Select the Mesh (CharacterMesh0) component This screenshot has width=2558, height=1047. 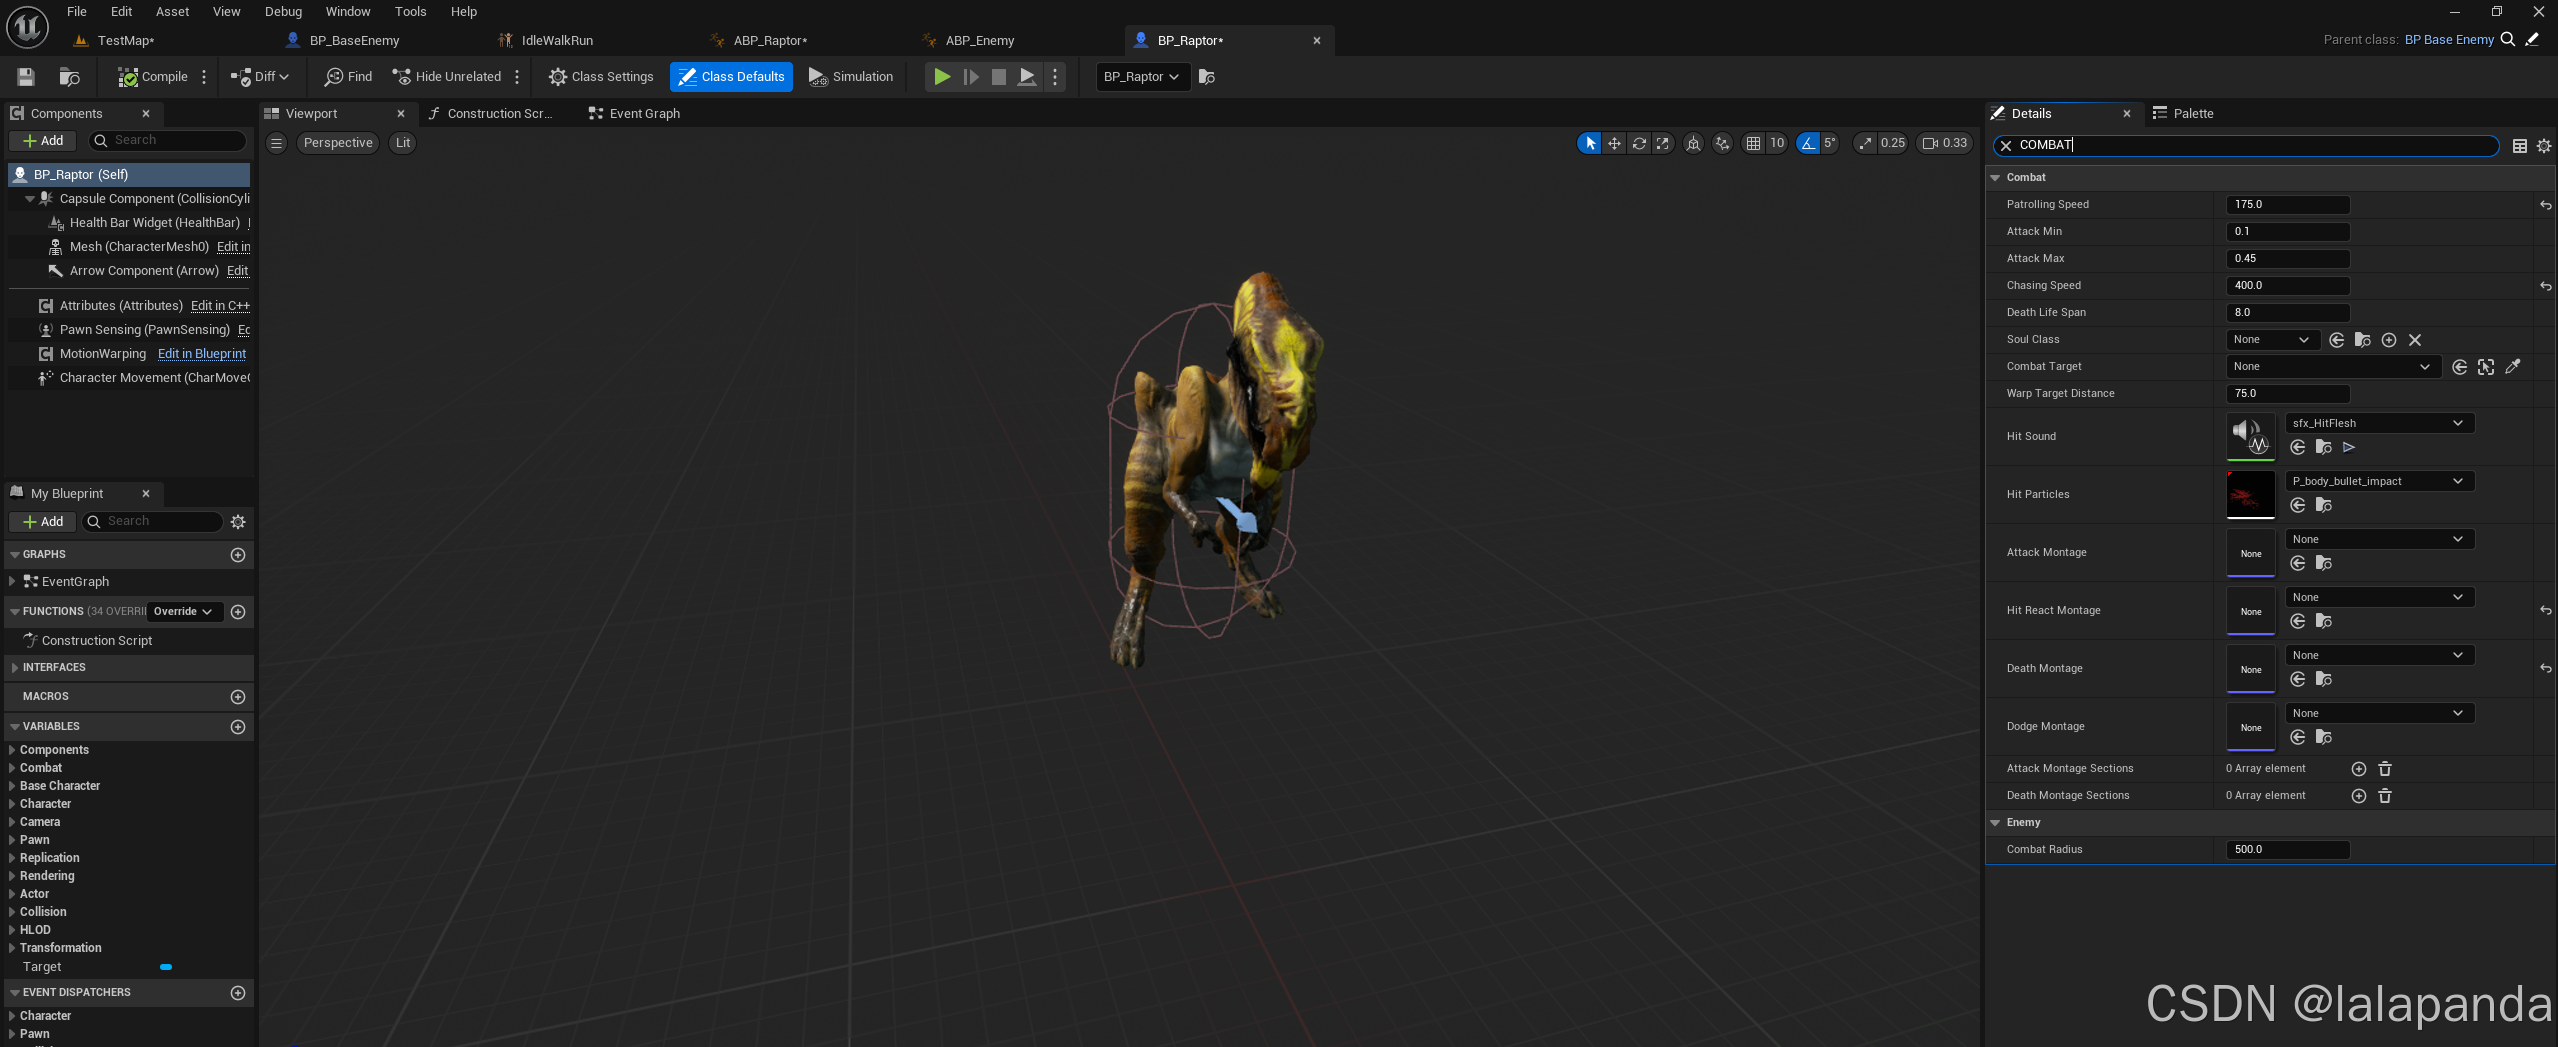[139, 247]
